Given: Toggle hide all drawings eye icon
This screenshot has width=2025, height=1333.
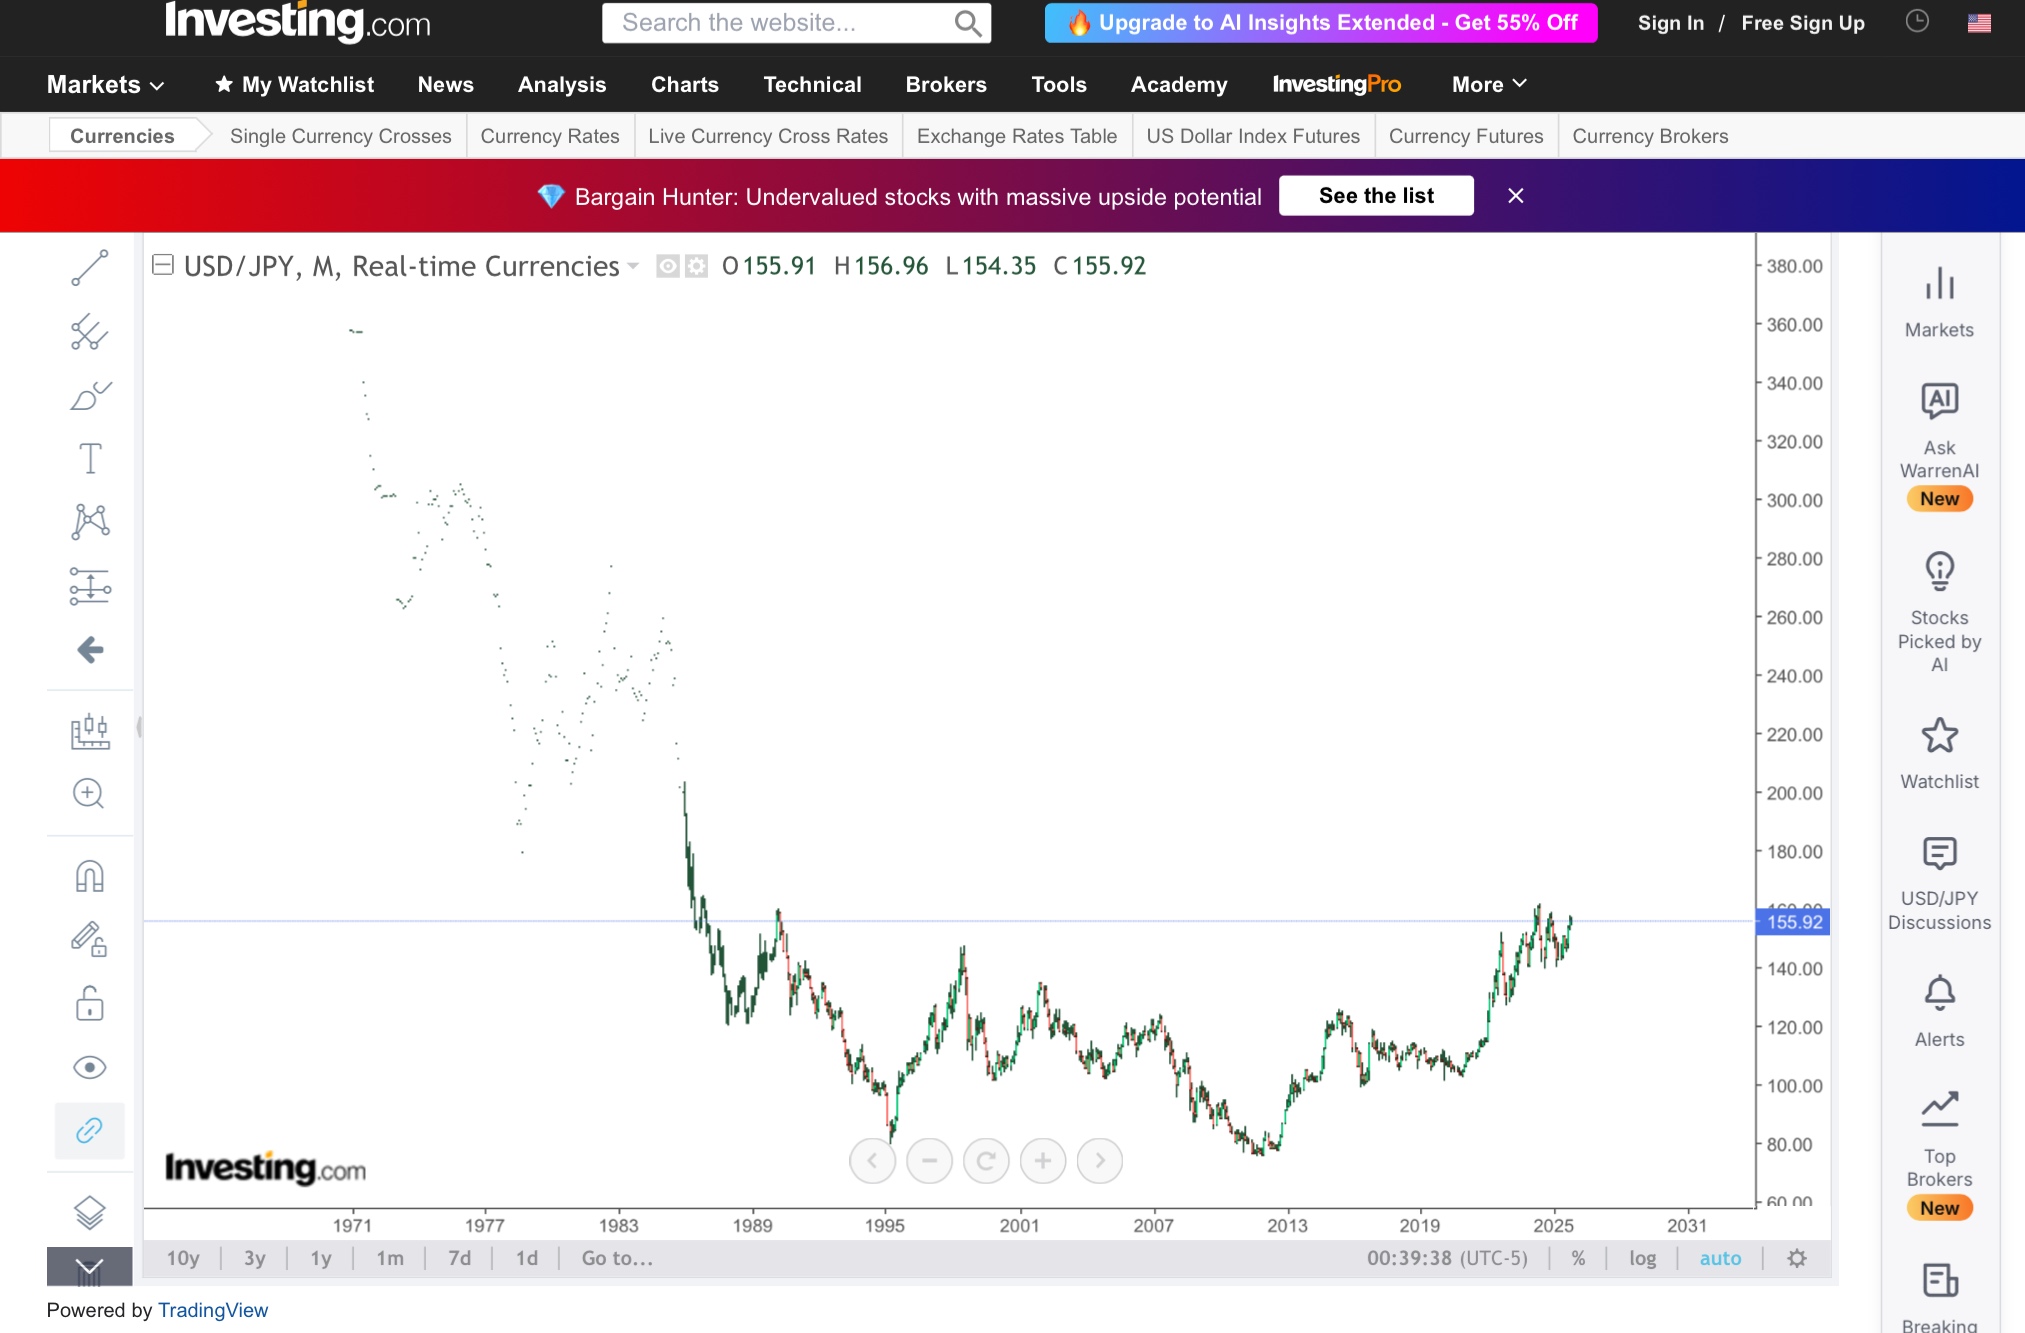Looking at the screenshot, I should click(89, 1067).
